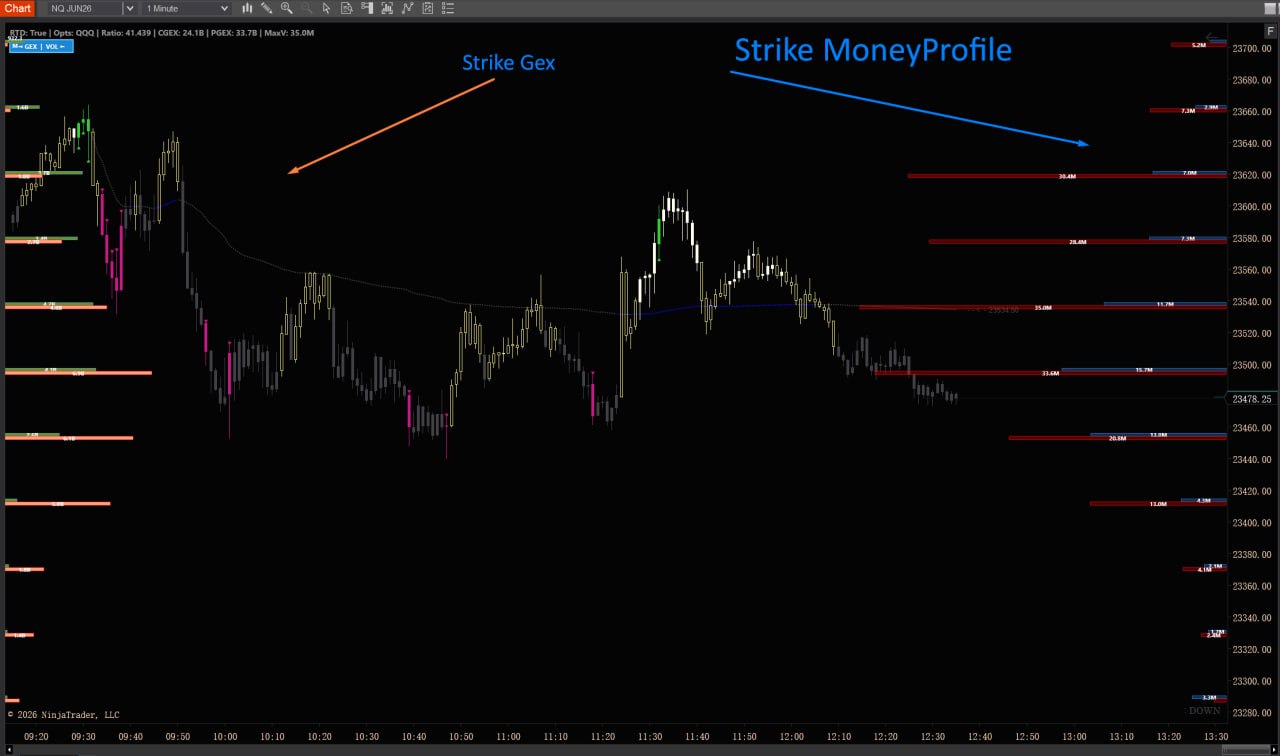Image resolution: width=1280 pixels, height=756 pixels.
Task: Toggle the GEX mode button
Action: click(x=29, y=46)
